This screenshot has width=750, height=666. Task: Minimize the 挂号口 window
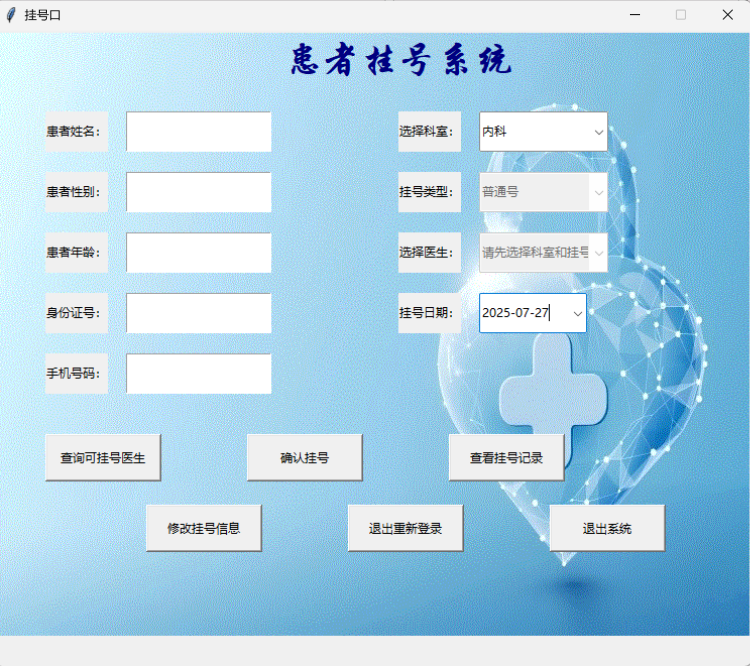635,15
